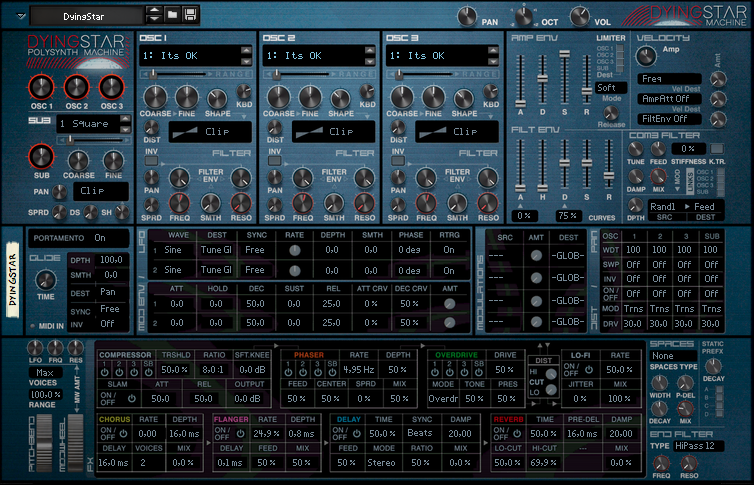Click the Pitchbend wheel

(44, 443)
